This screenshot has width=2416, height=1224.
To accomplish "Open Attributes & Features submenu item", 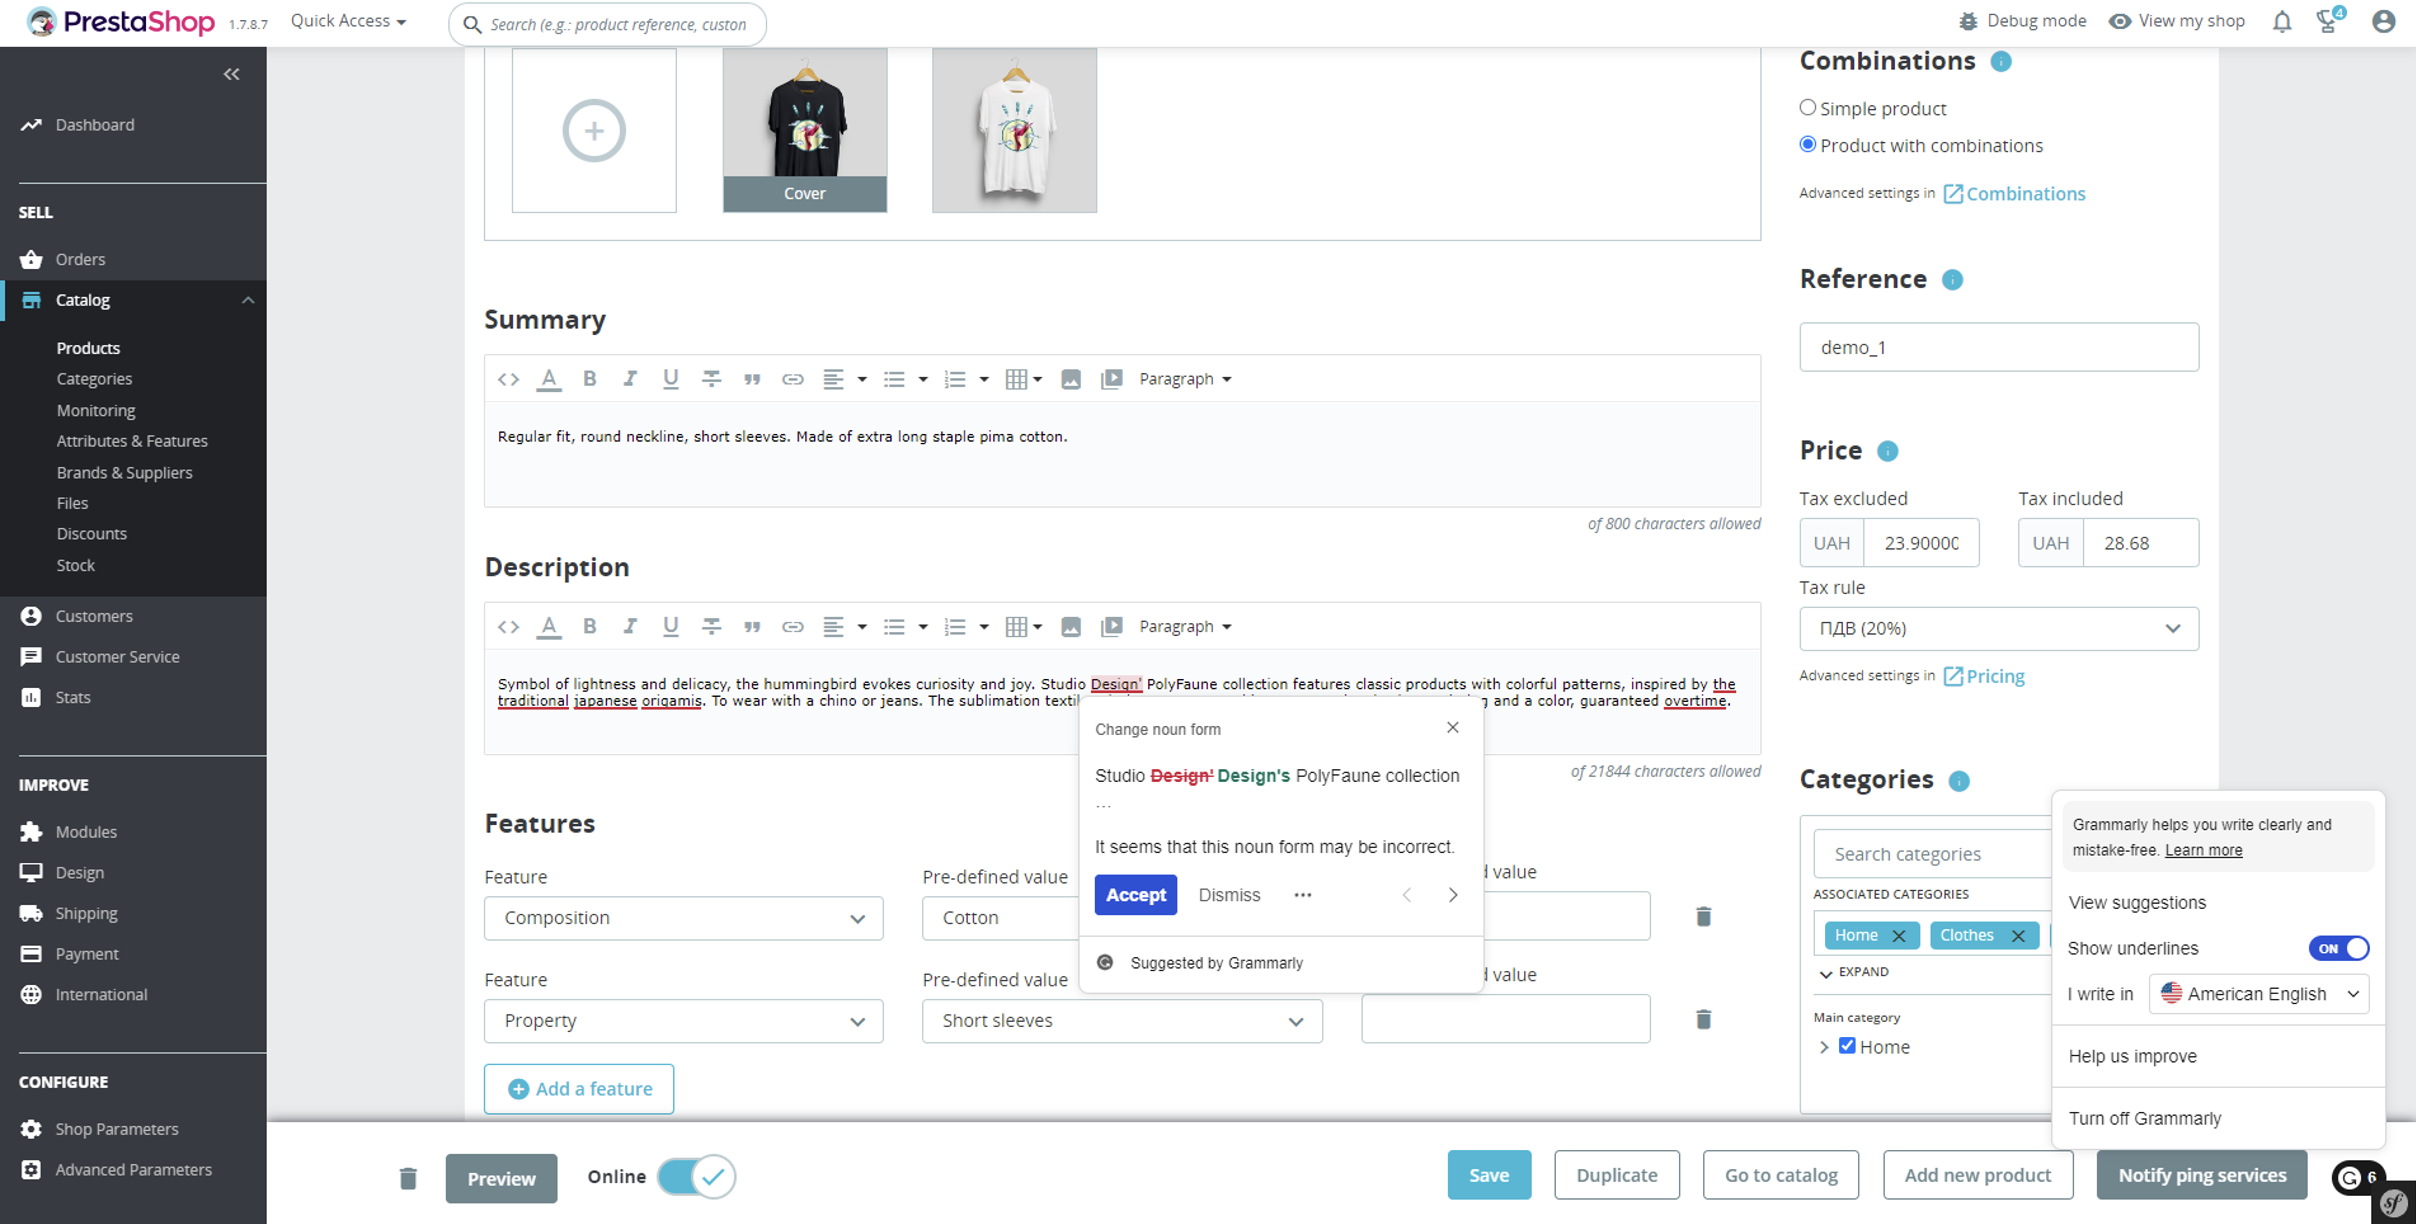I will (132, 441).
